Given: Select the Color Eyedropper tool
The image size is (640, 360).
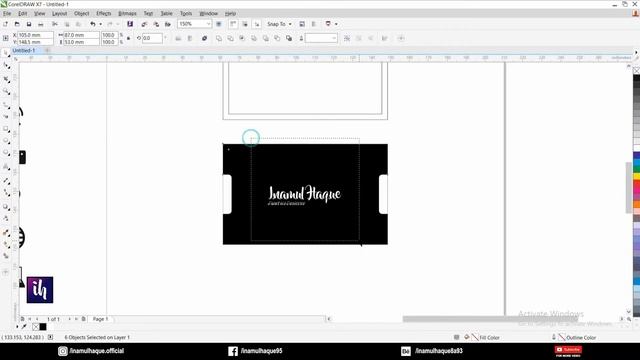Looking at the screenshot, I should point(6,233).
